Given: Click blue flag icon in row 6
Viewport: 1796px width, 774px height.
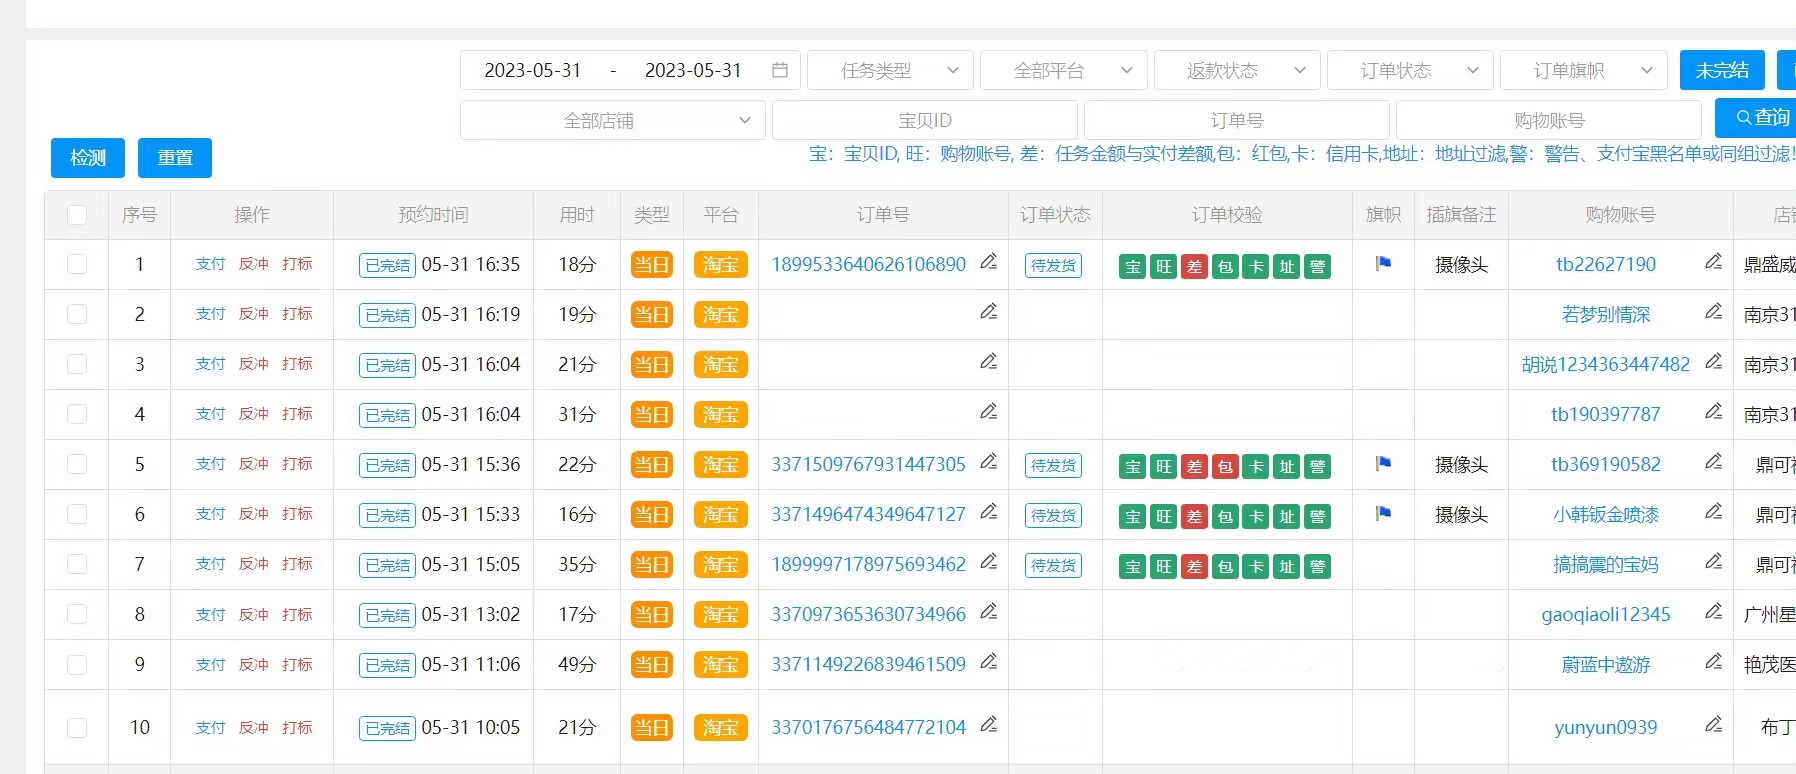Looking at the screenshot, I should tap(1384, 514).
